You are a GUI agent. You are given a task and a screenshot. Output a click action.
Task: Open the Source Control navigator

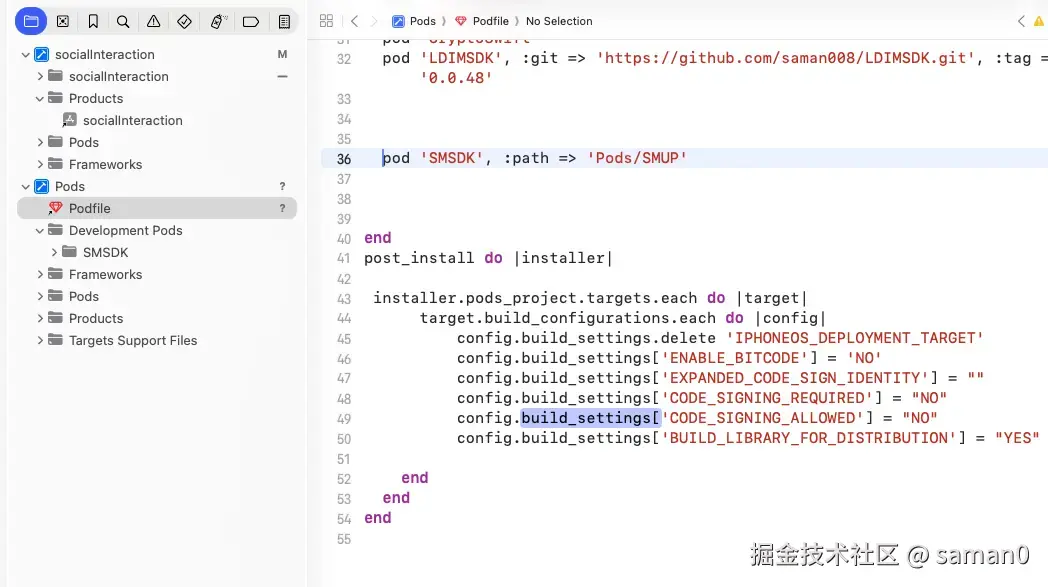click(63, 21)
